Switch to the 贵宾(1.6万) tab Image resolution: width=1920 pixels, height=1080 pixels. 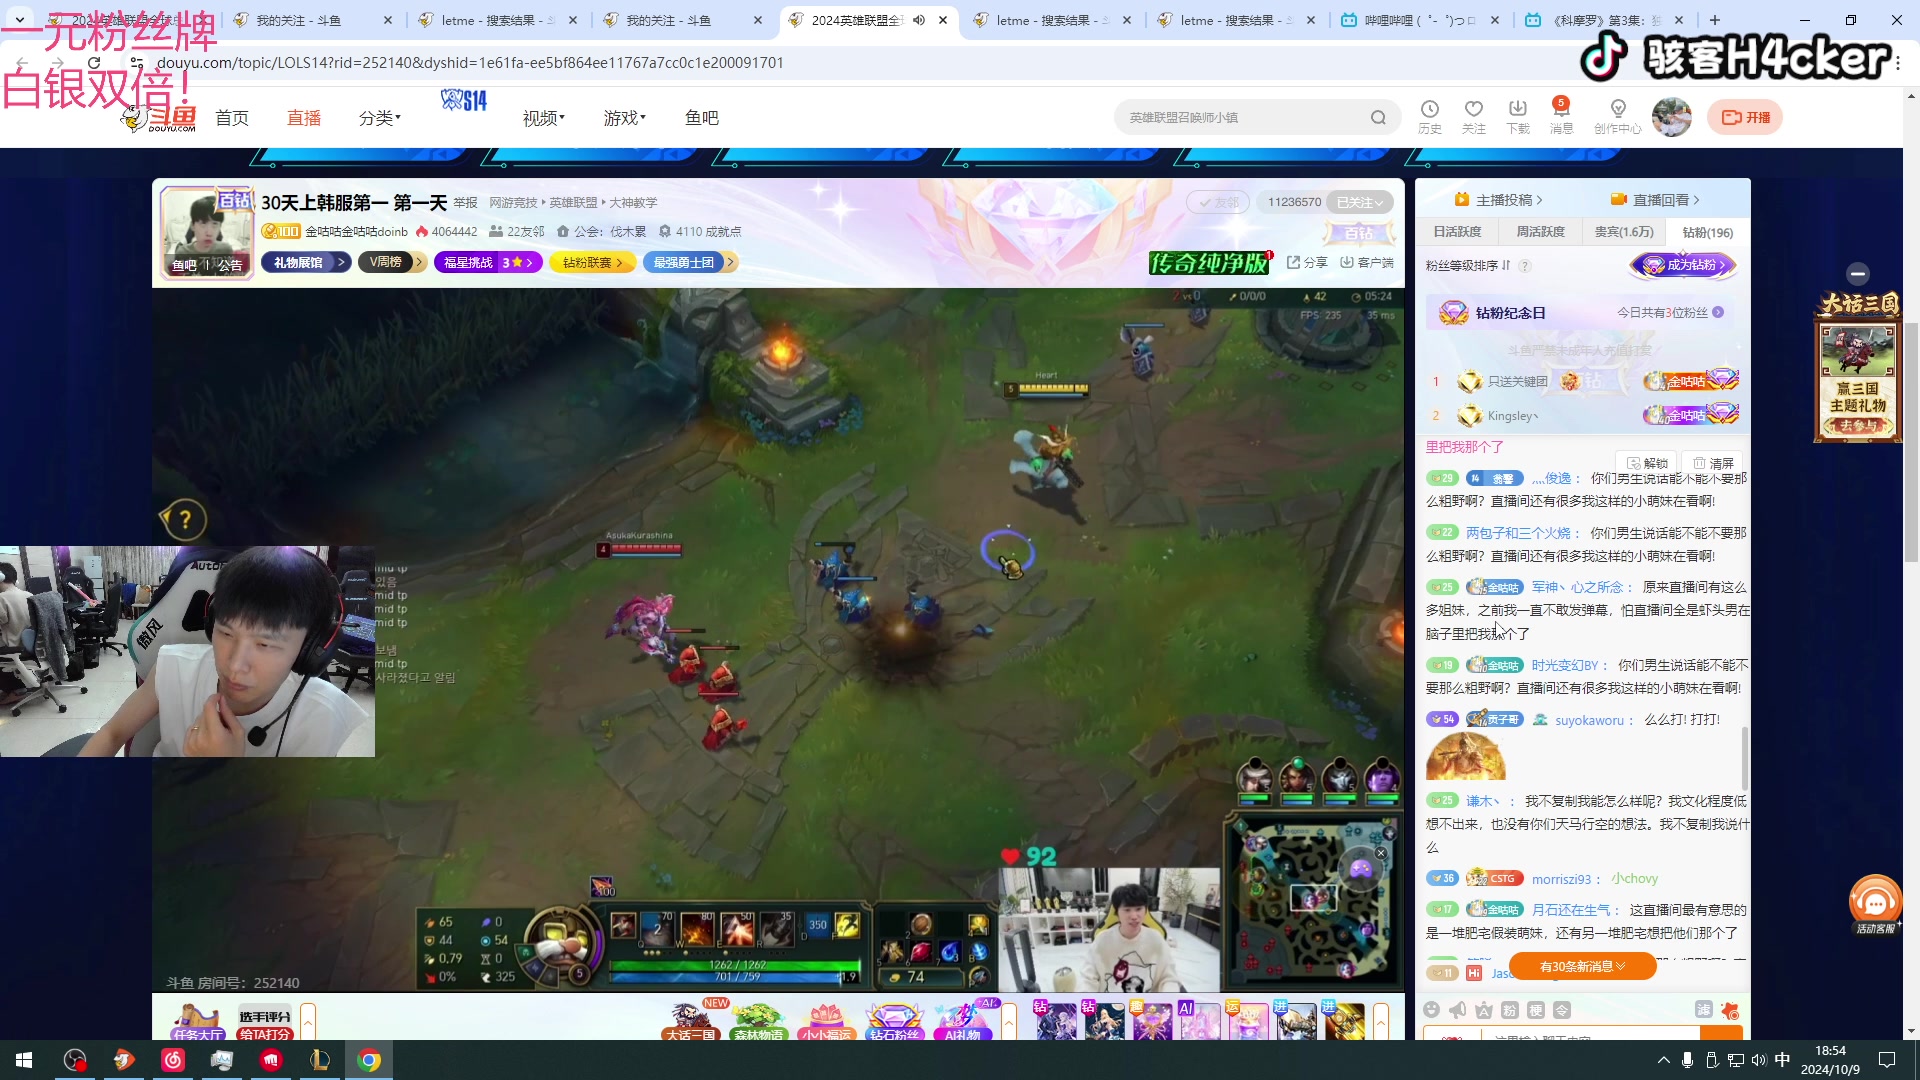click(x=1624, y=232)
